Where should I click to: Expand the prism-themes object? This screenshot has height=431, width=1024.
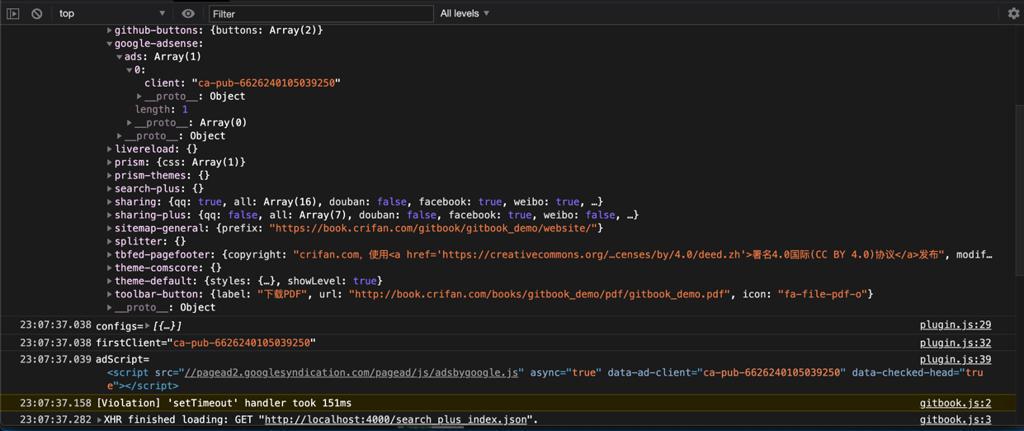coord(110,176)
